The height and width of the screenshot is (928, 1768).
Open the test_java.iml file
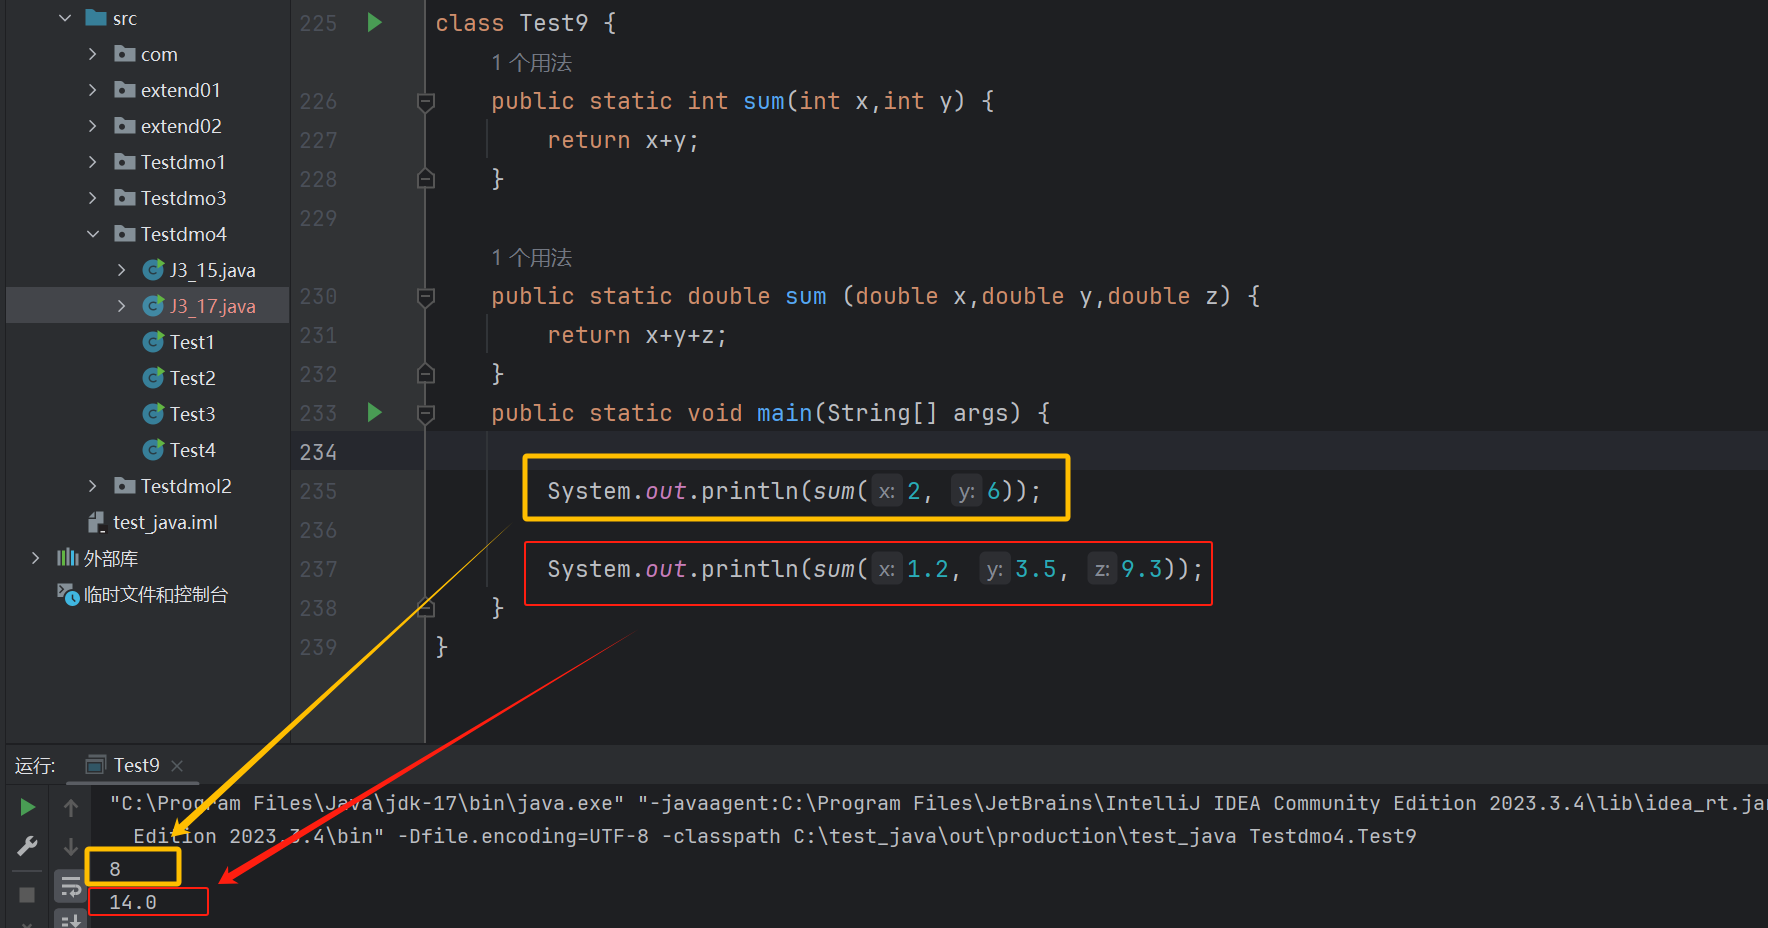coord(153,522)
